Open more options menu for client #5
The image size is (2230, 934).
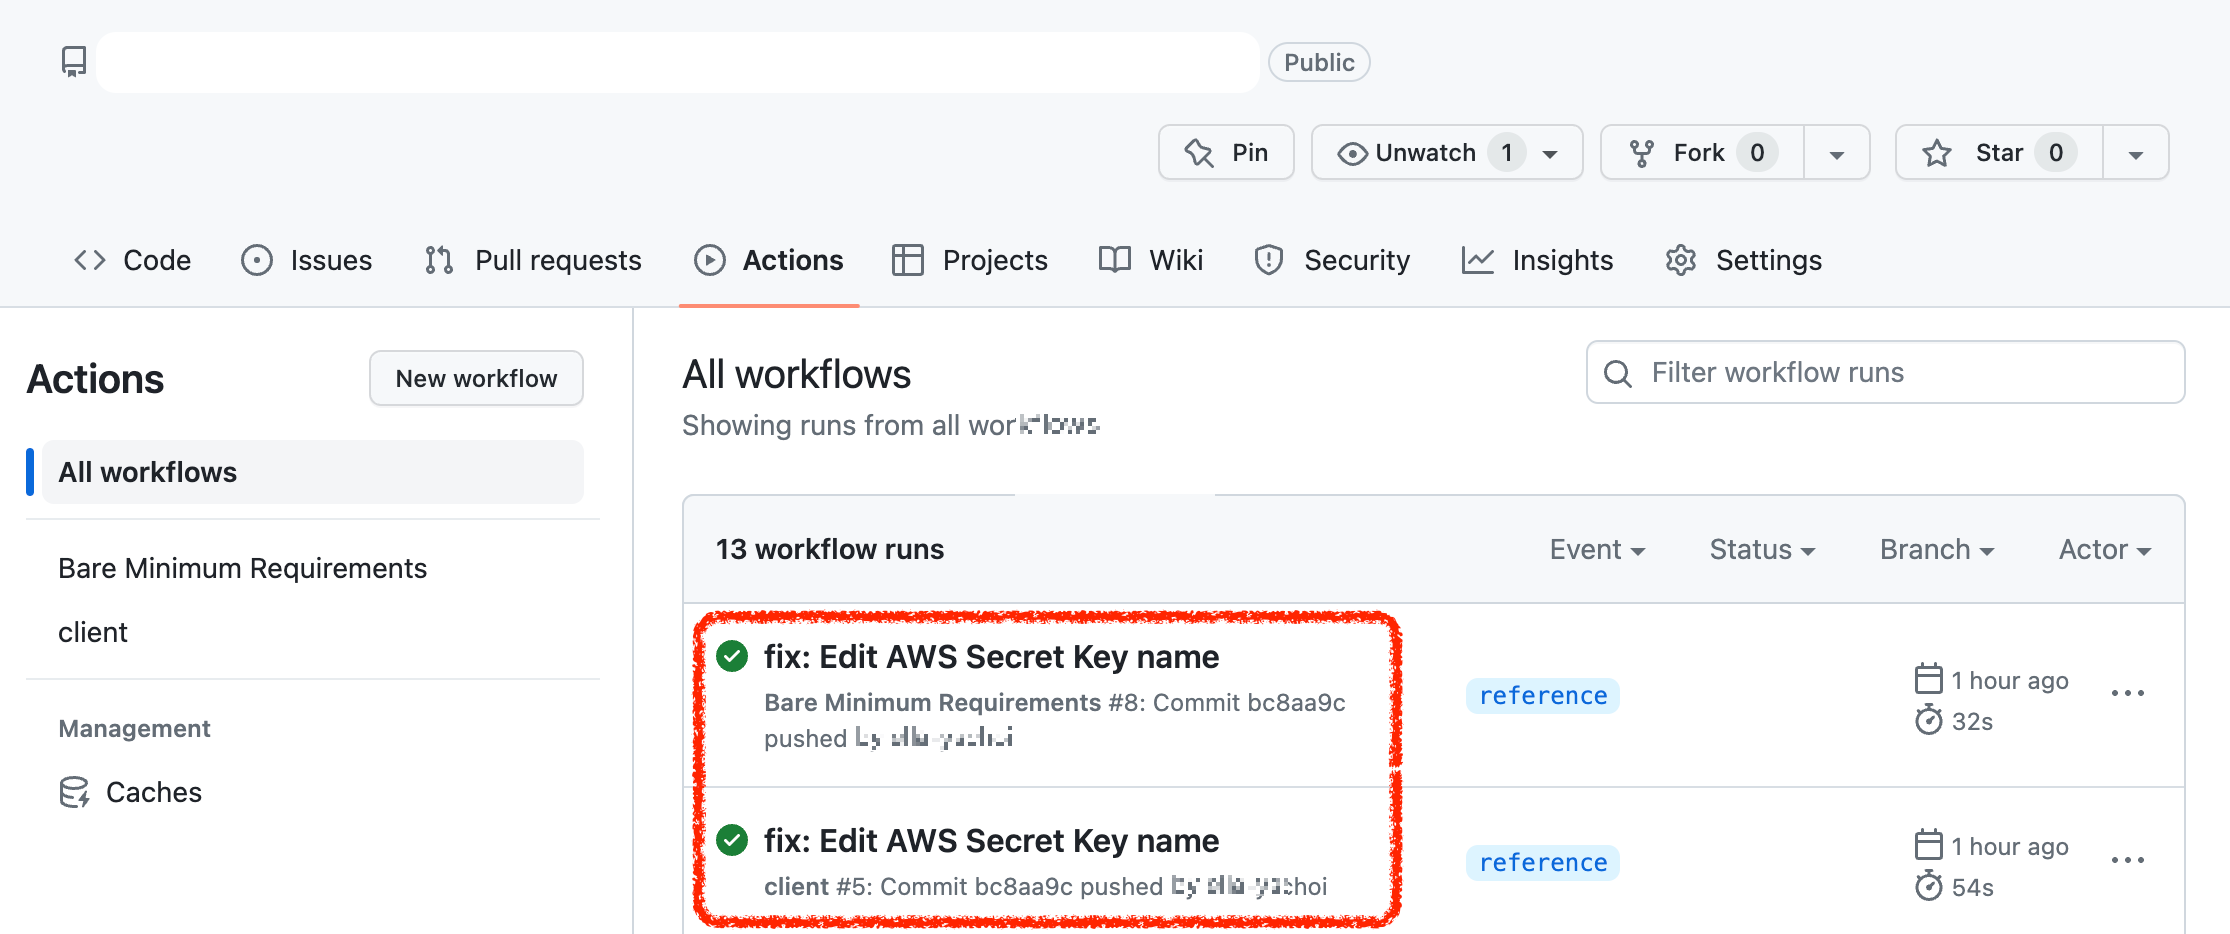click(2127, 859)
